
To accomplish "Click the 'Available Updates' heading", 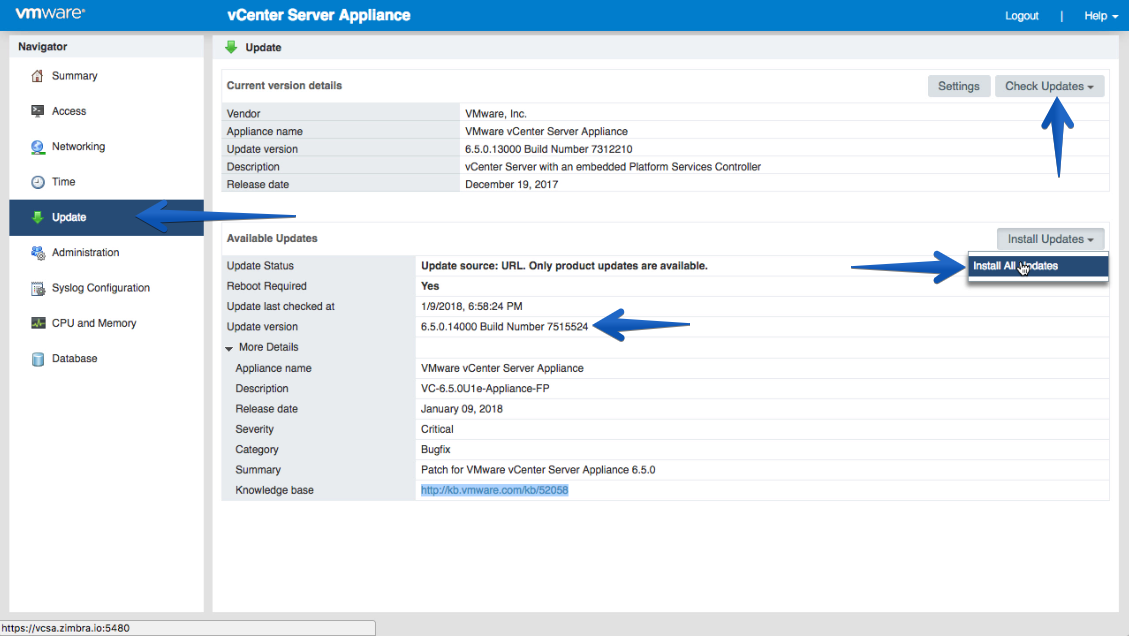I will click(x=272, y=238).
